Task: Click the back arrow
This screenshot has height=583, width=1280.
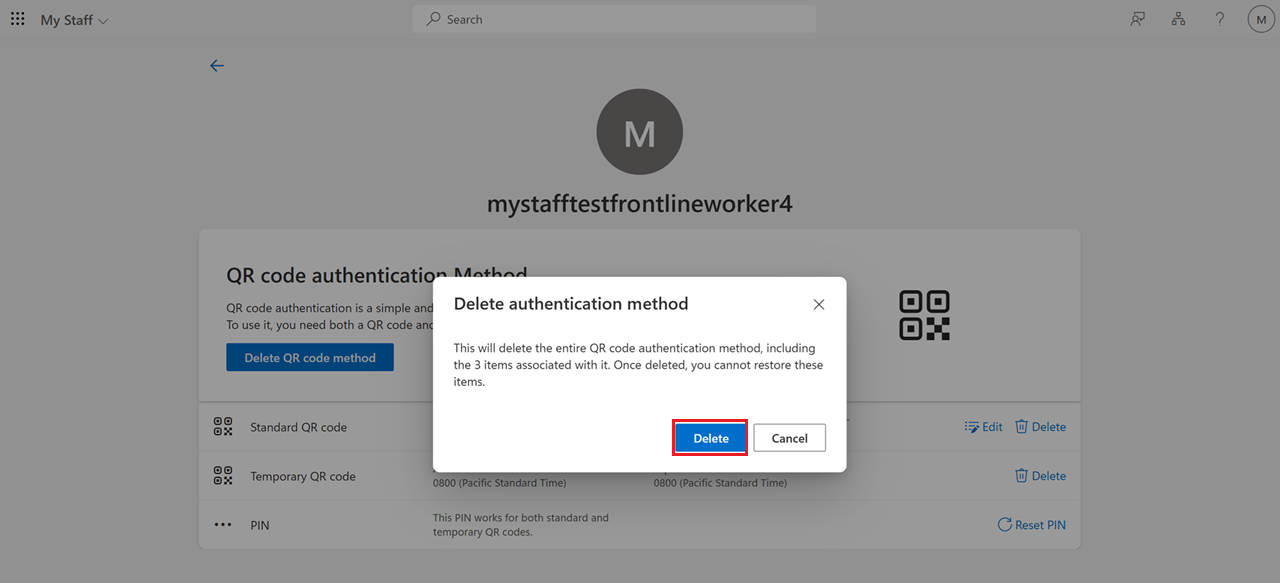Action: 217,65
